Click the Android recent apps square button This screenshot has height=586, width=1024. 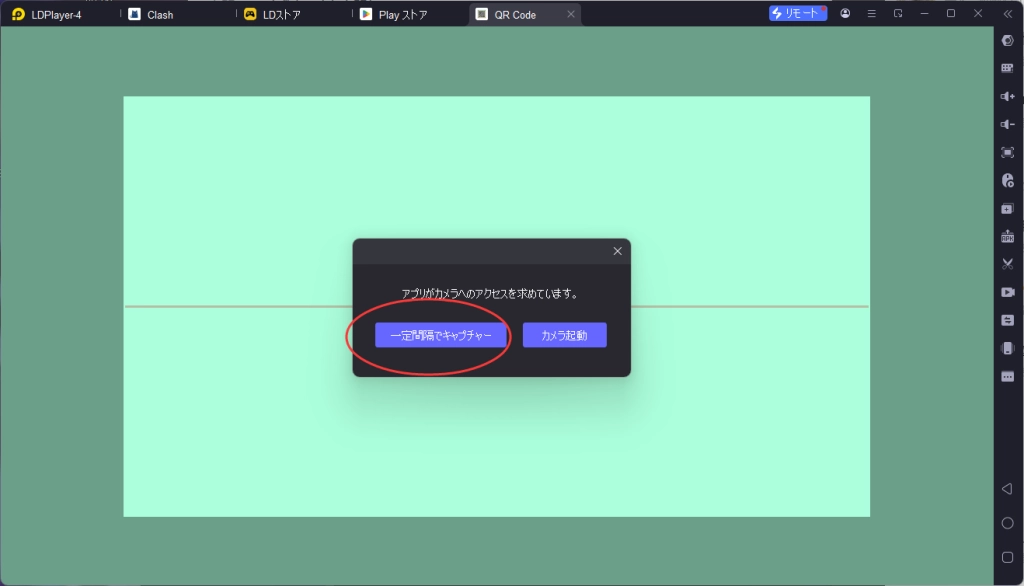(1008, 557)
